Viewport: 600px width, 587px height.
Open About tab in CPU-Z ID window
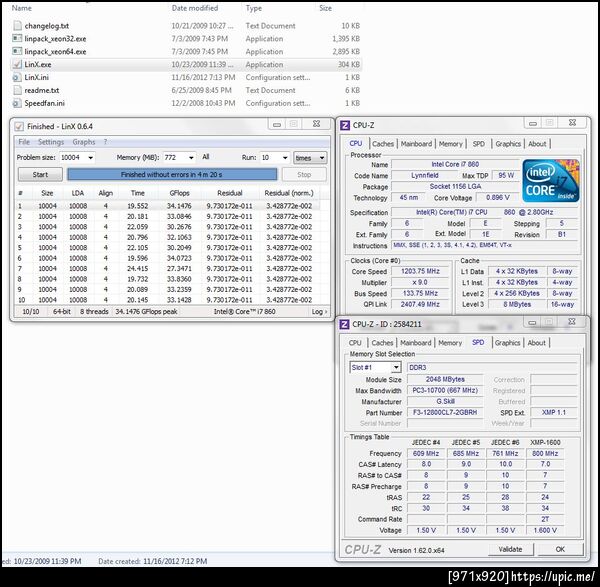tap(536, 343)
